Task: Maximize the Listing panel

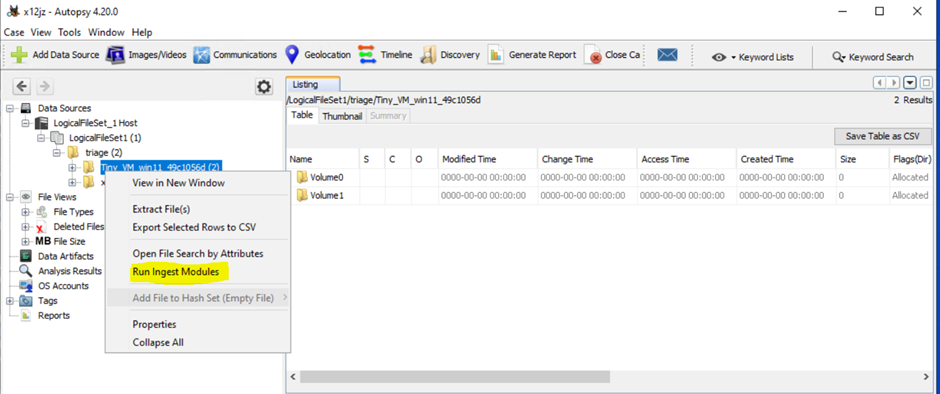Action: (x=926, y=82)
